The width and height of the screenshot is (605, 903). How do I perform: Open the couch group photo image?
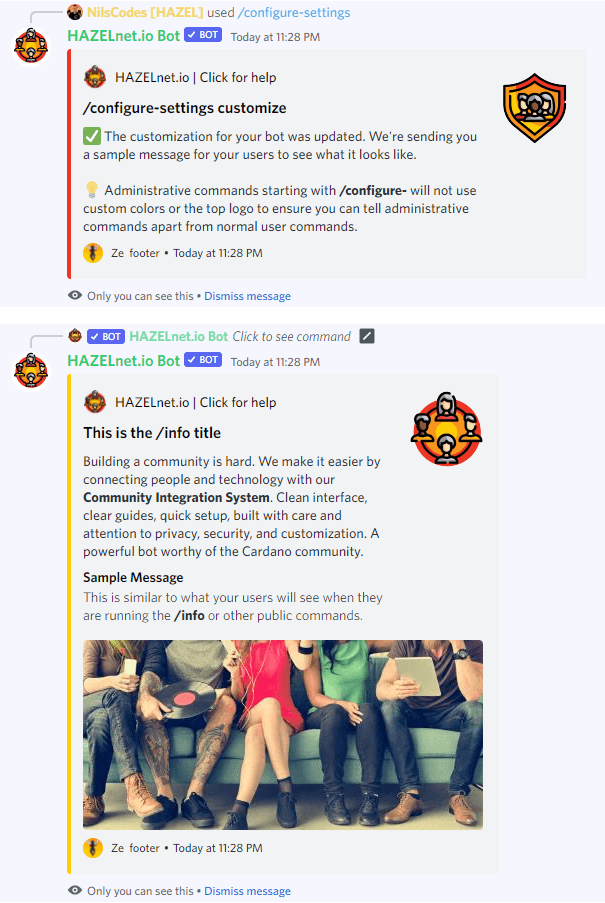tap(283, 734)
